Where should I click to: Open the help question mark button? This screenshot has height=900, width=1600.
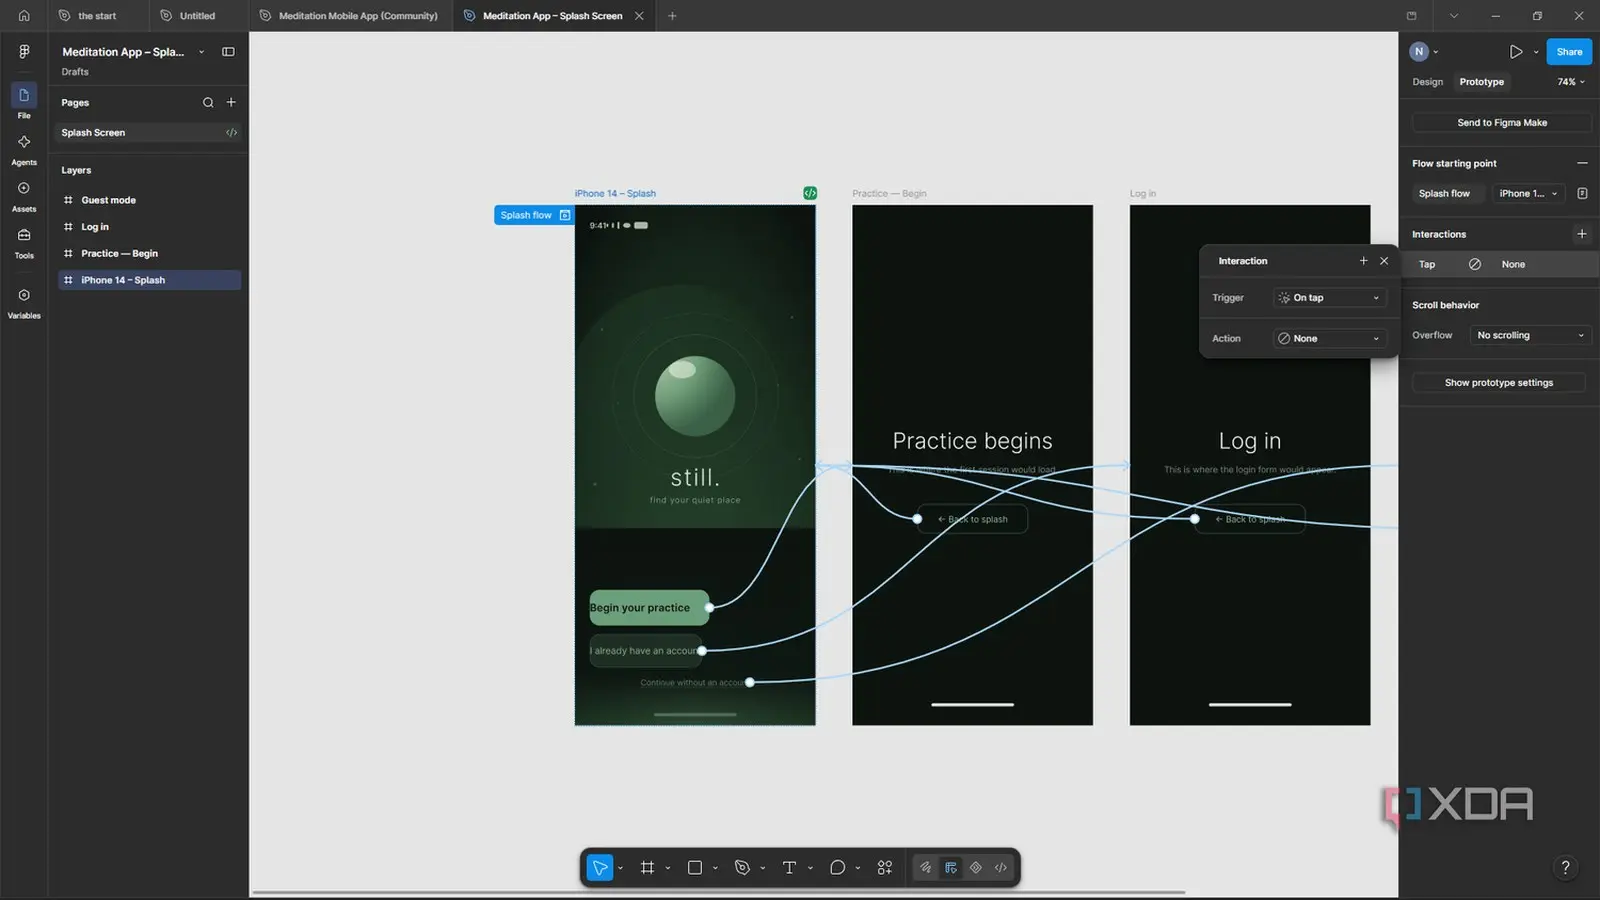1566,867
